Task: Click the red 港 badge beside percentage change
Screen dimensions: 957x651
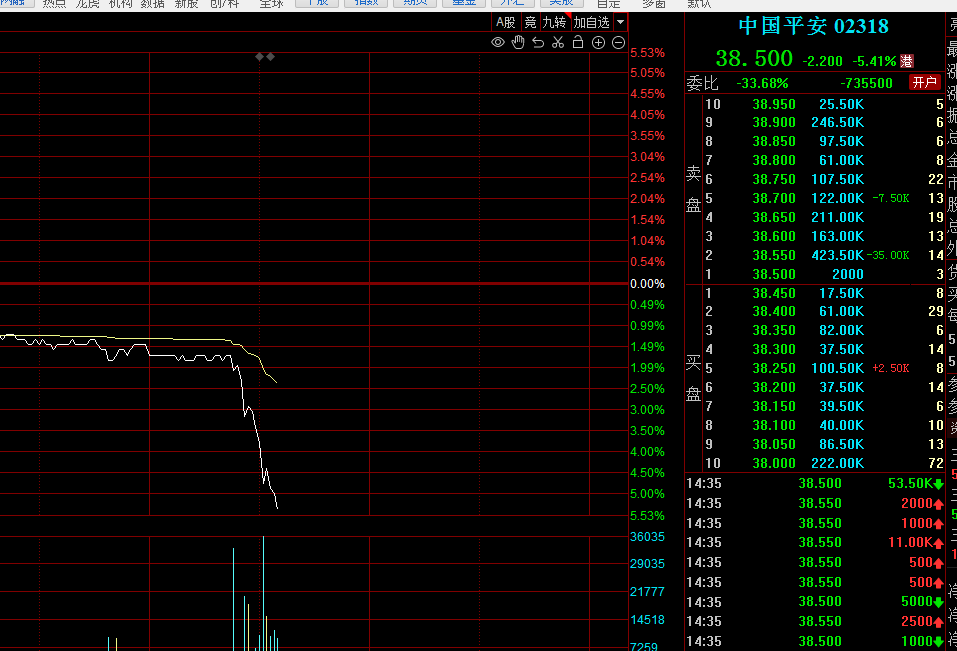Action: coord(907,61)
